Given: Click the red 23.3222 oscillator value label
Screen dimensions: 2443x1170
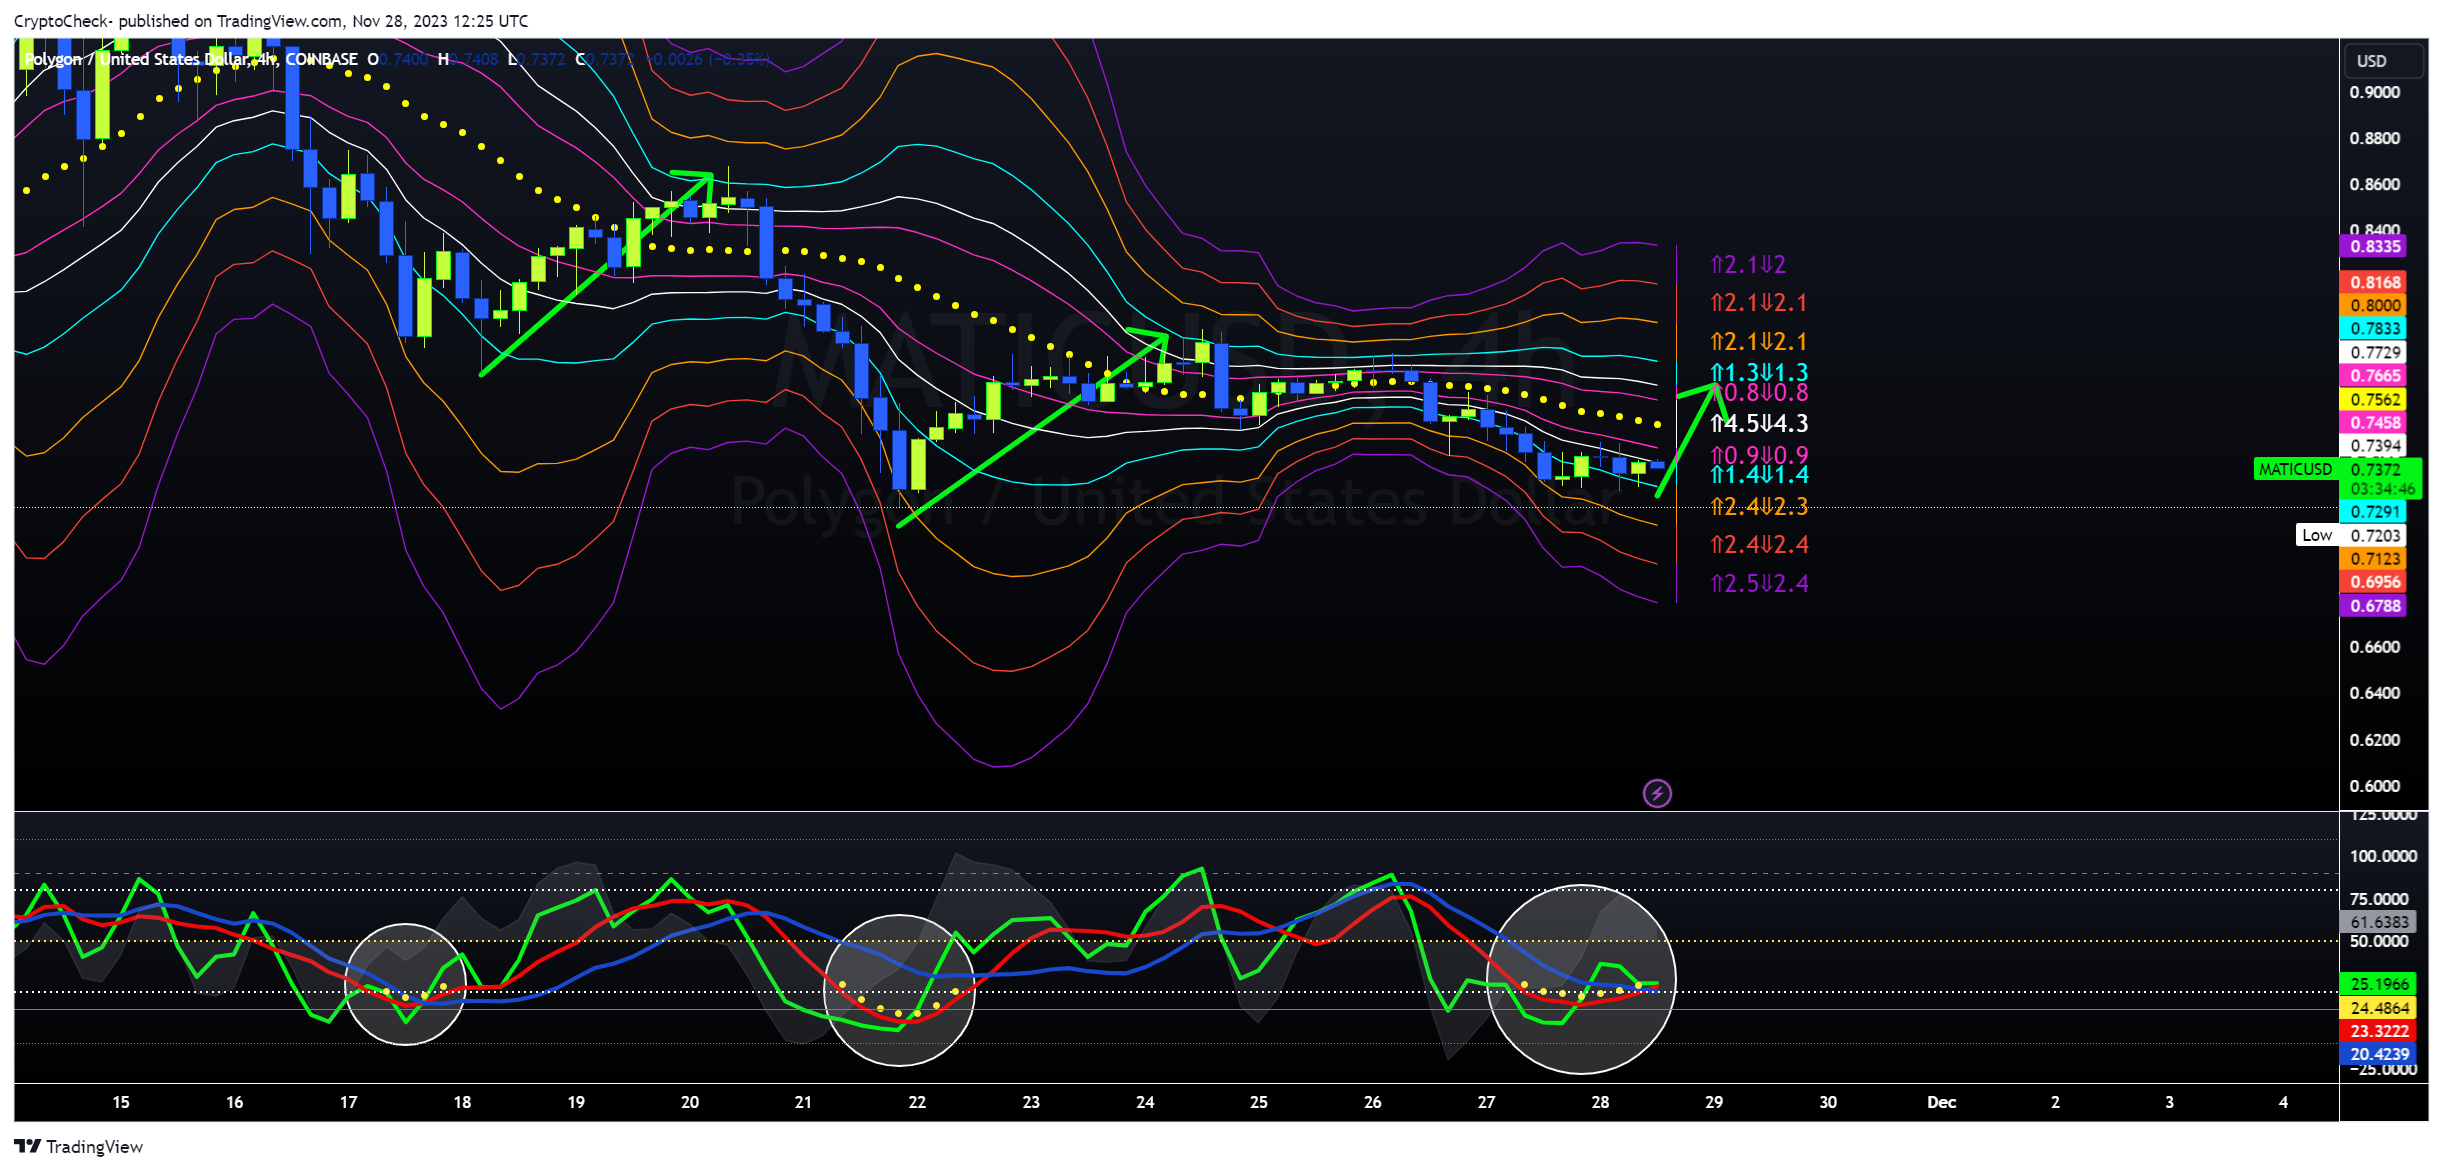Looking at the screenshot, I should [x=2378, y=1030].
